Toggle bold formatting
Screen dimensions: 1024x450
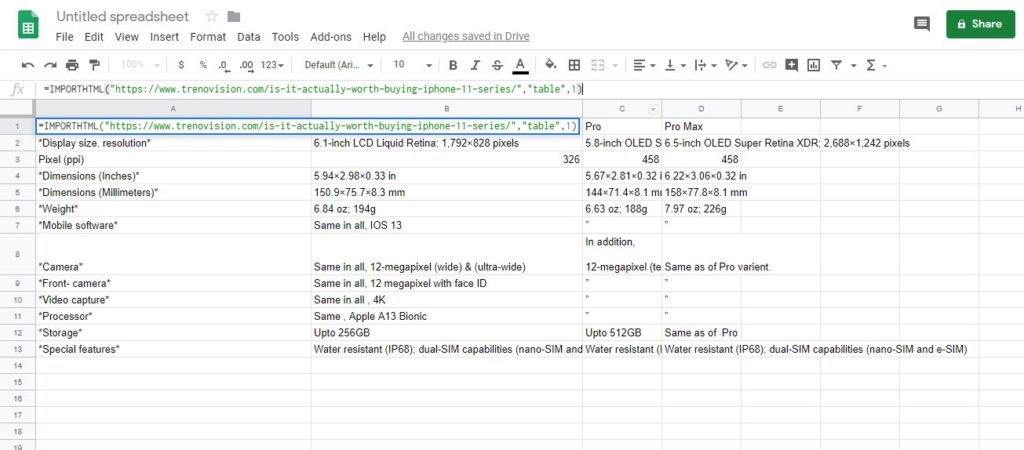pos(453,65)
